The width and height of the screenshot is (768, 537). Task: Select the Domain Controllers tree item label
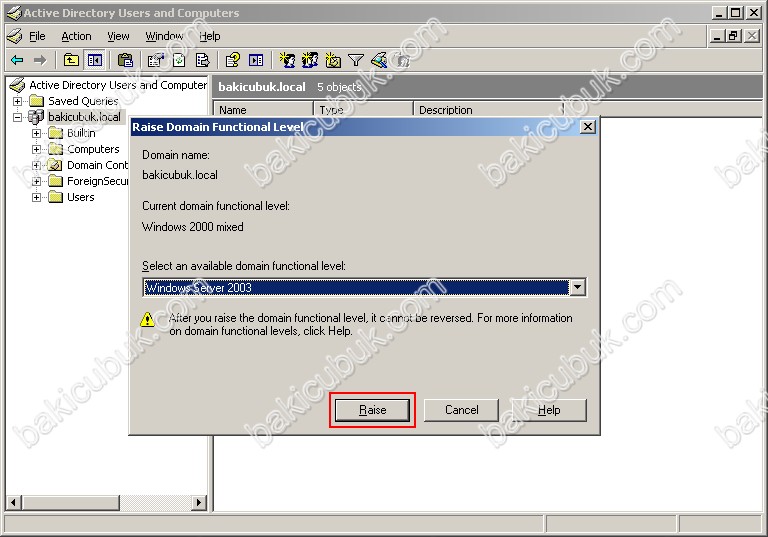point(97,165)
